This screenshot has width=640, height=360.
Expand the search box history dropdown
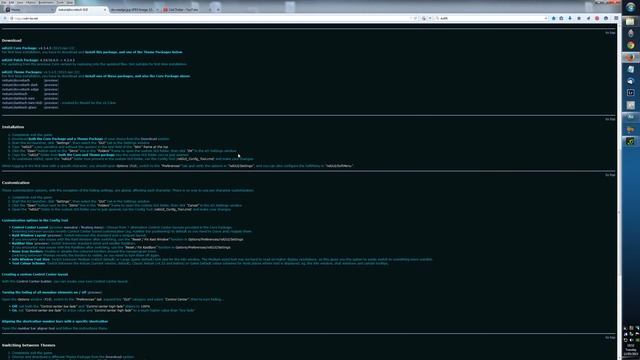[546, 18]
